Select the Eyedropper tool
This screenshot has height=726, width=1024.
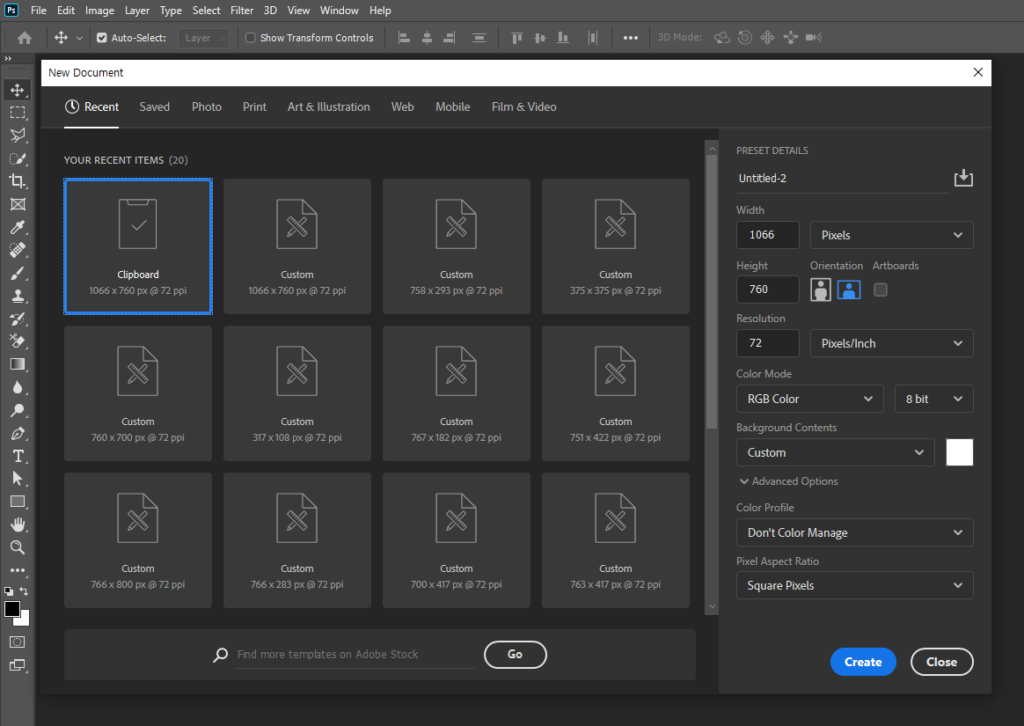point(17,227)
